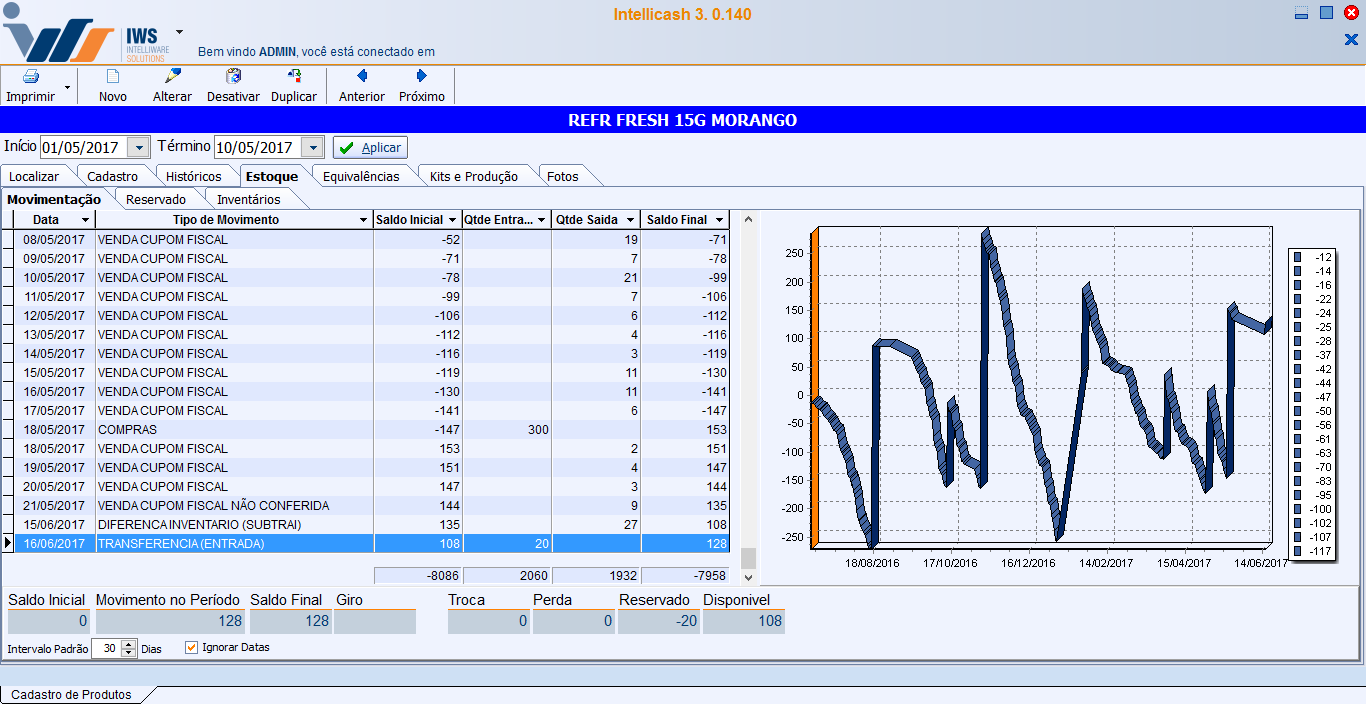
Task: Go to the Anterior record
Action: (x=362, y=86)
